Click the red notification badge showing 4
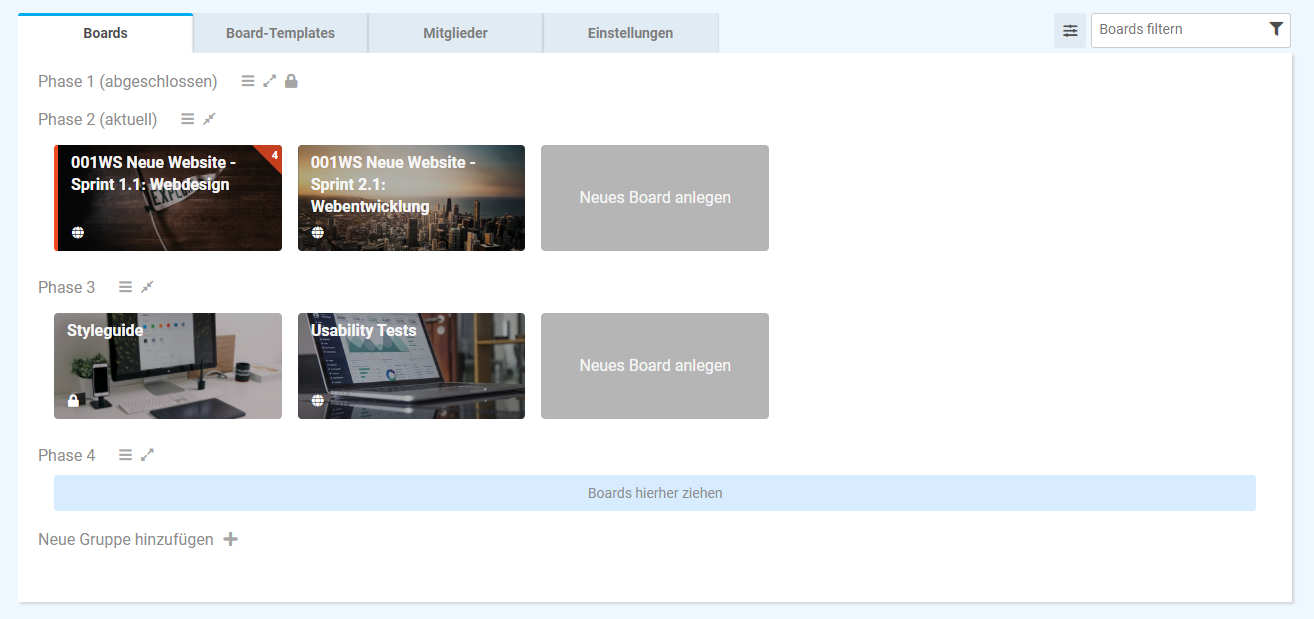The width and height of the screenshot is (1314, 619). [x=273, y=155]
